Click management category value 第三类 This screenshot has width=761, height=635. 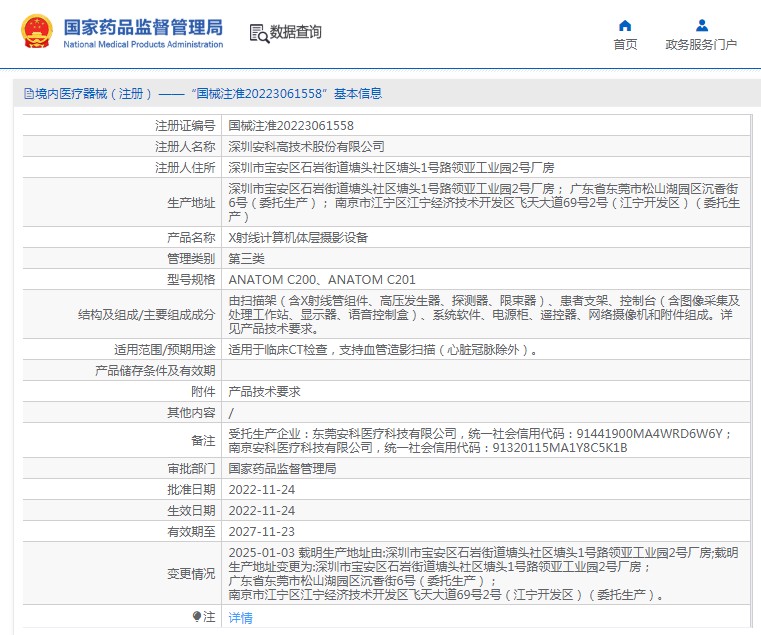coord(247,258)
